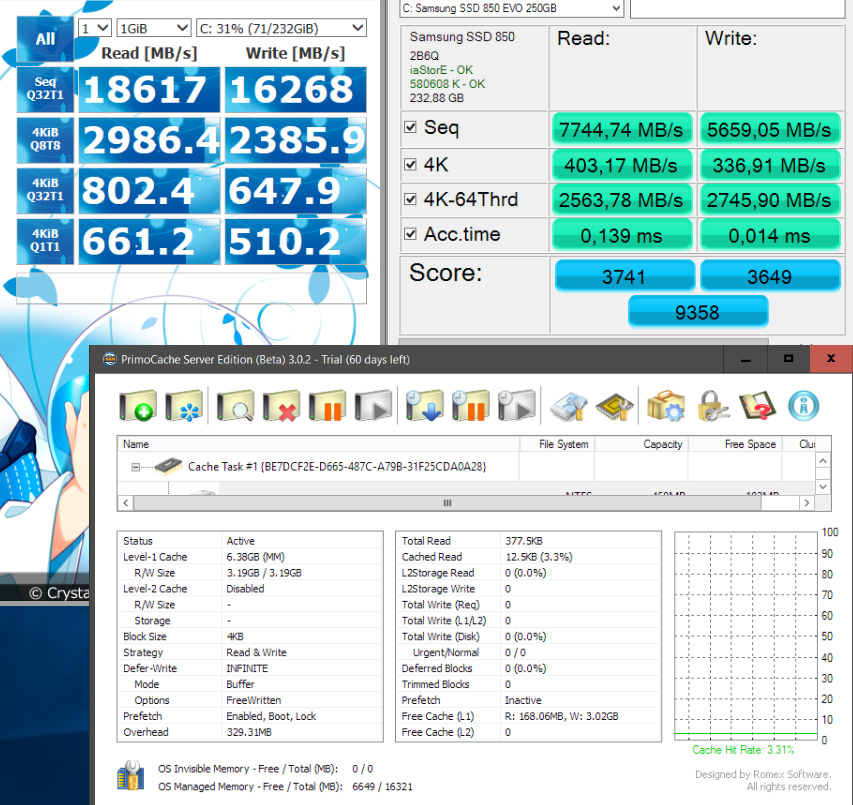Run the 4KiB Q32T1 test
Image resolution: width=853 pixels, height=805 pixels.
tap(45, 190)
